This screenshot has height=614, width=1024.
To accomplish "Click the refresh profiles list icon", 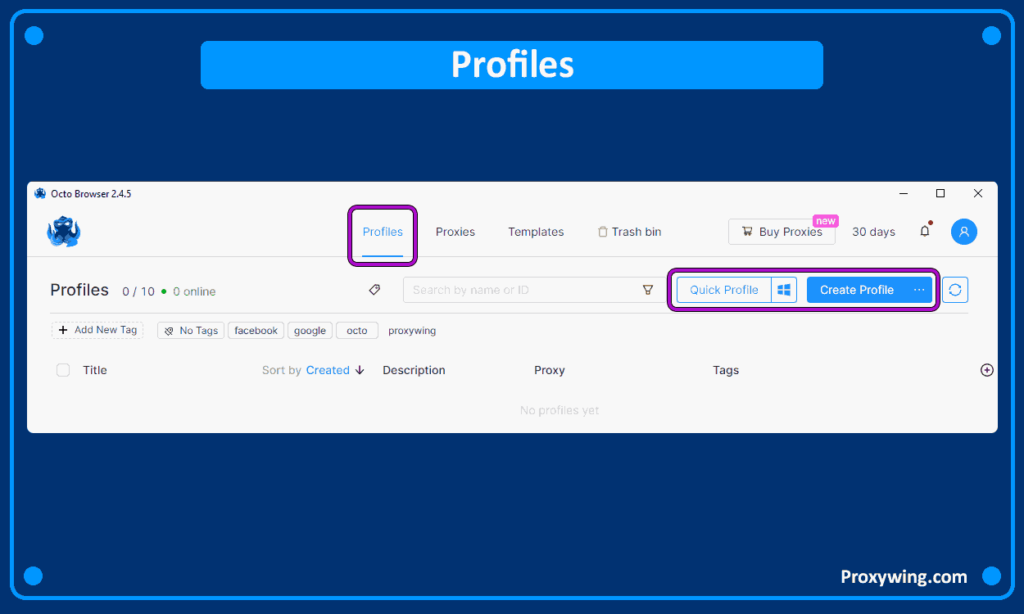I will pos(955,290).
